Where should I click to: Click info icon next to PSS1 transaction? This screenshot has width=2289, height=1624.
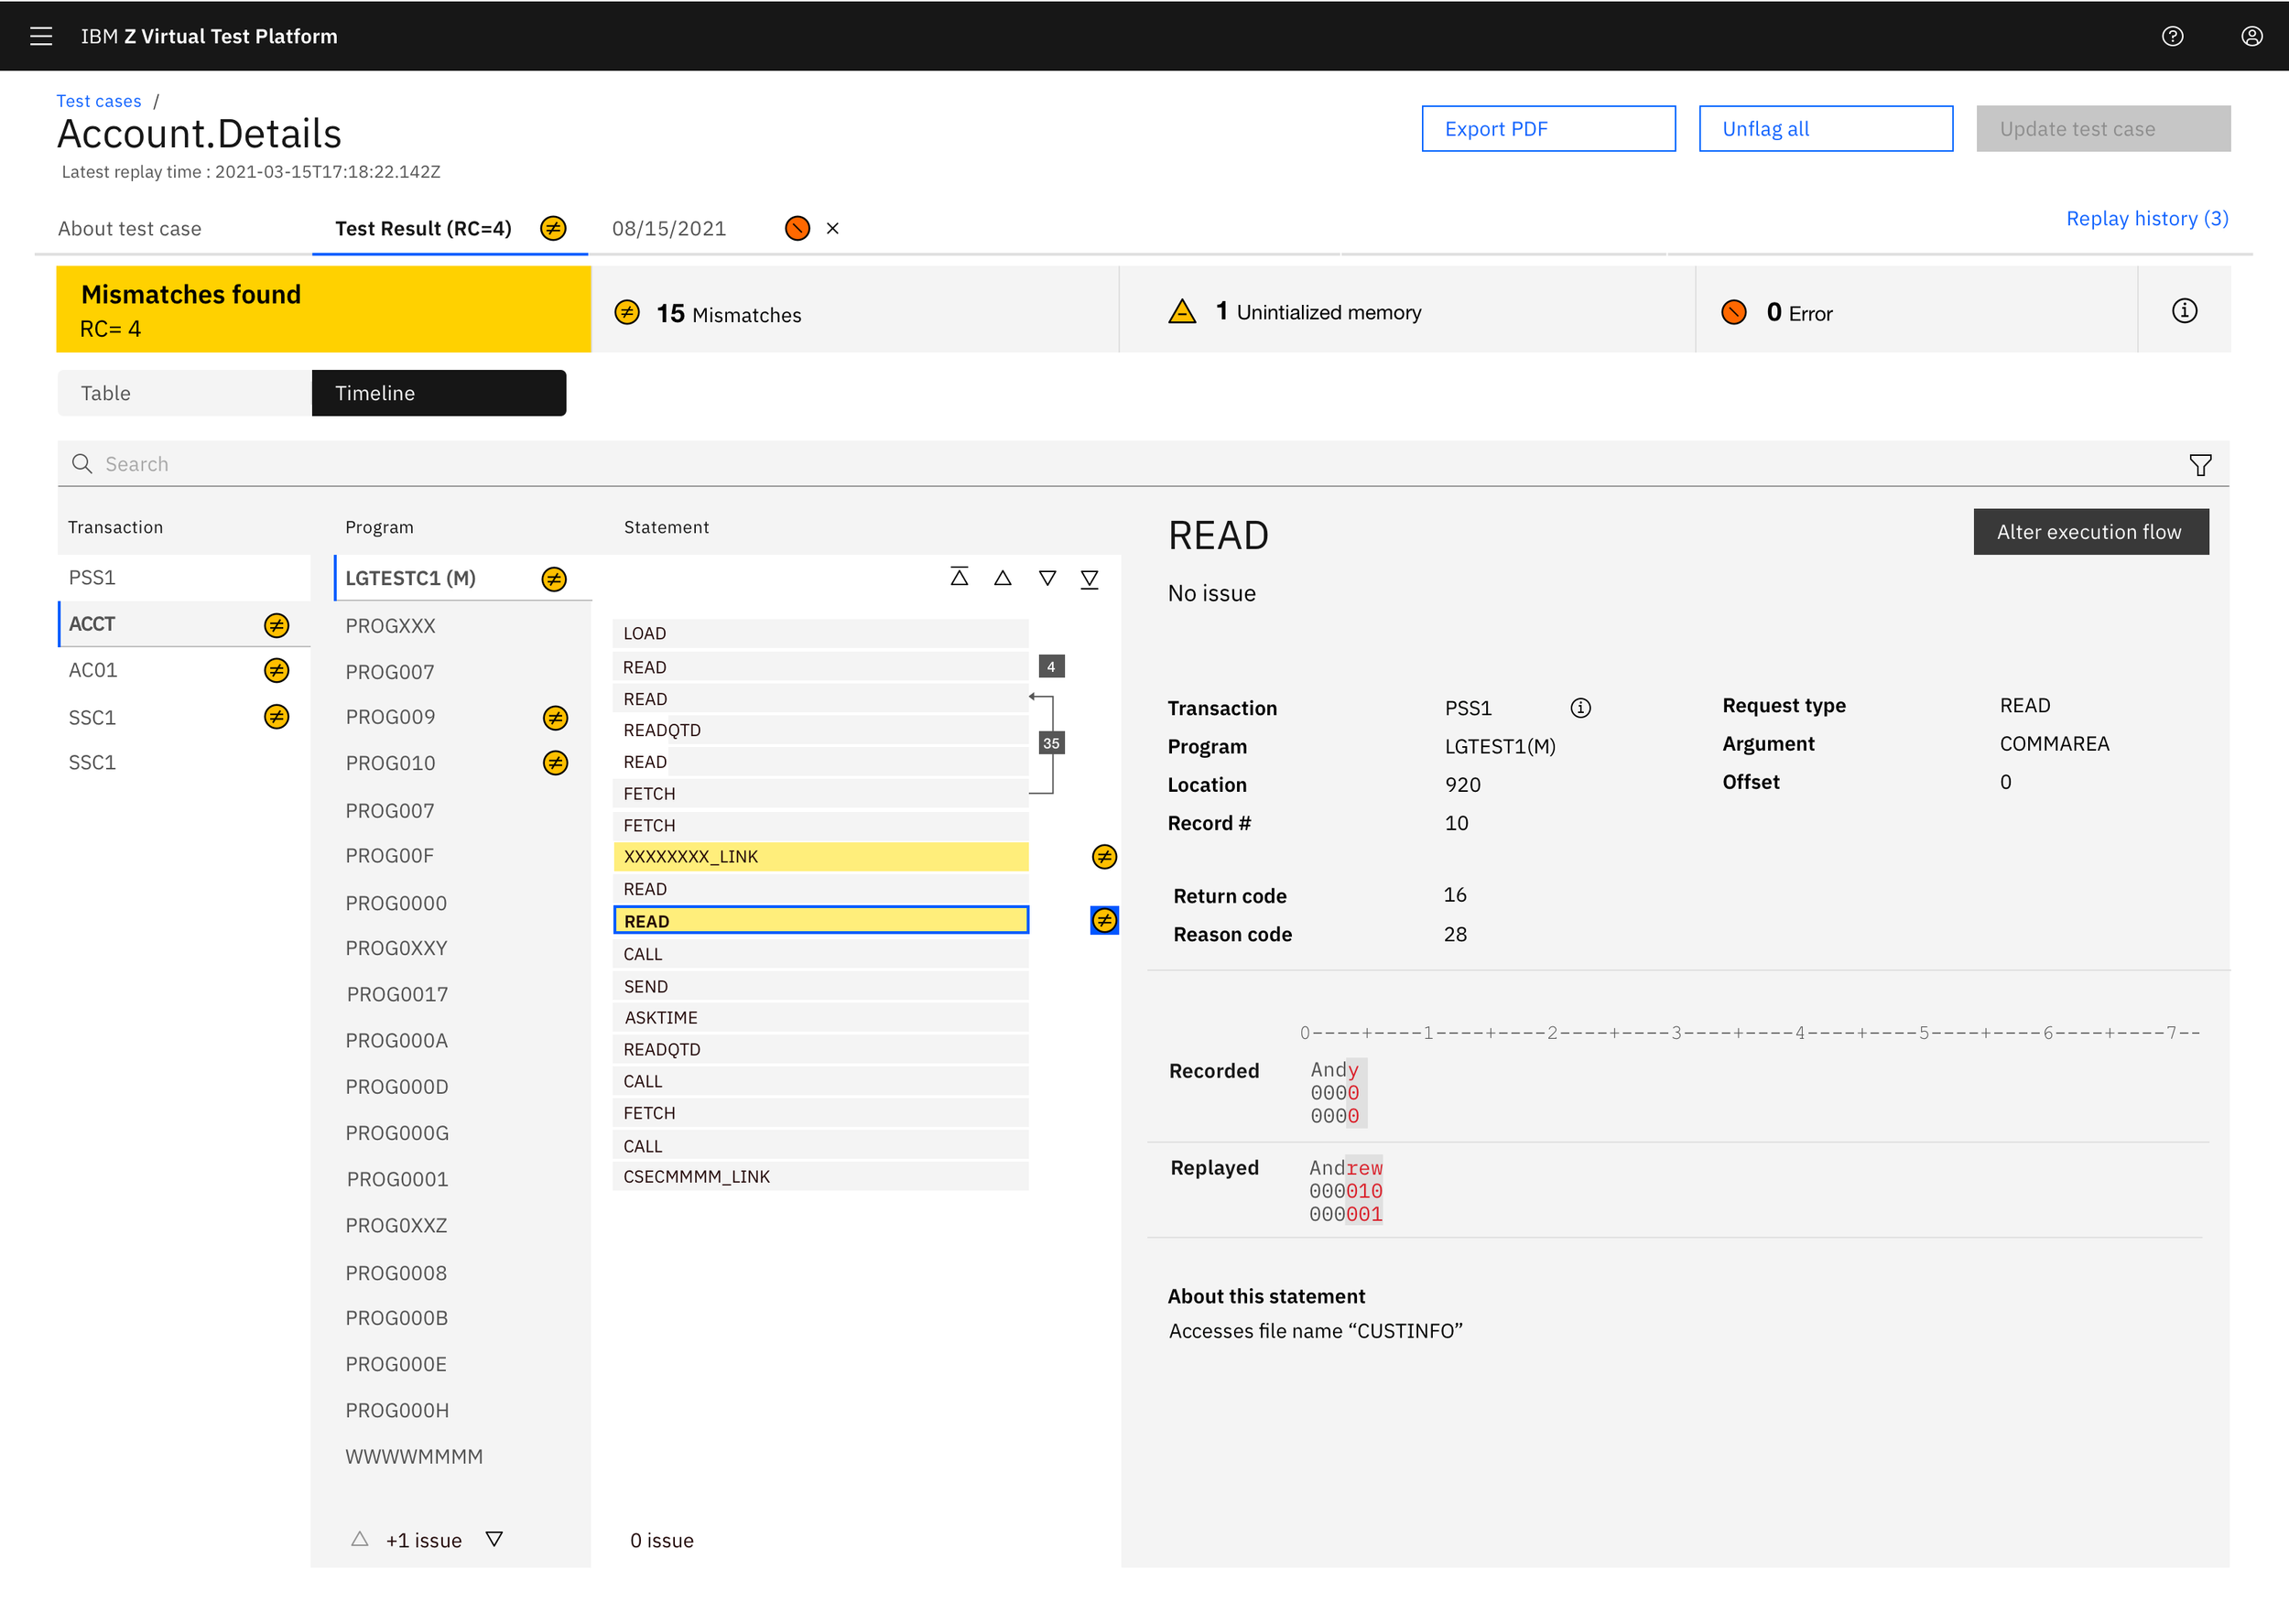1580,708
